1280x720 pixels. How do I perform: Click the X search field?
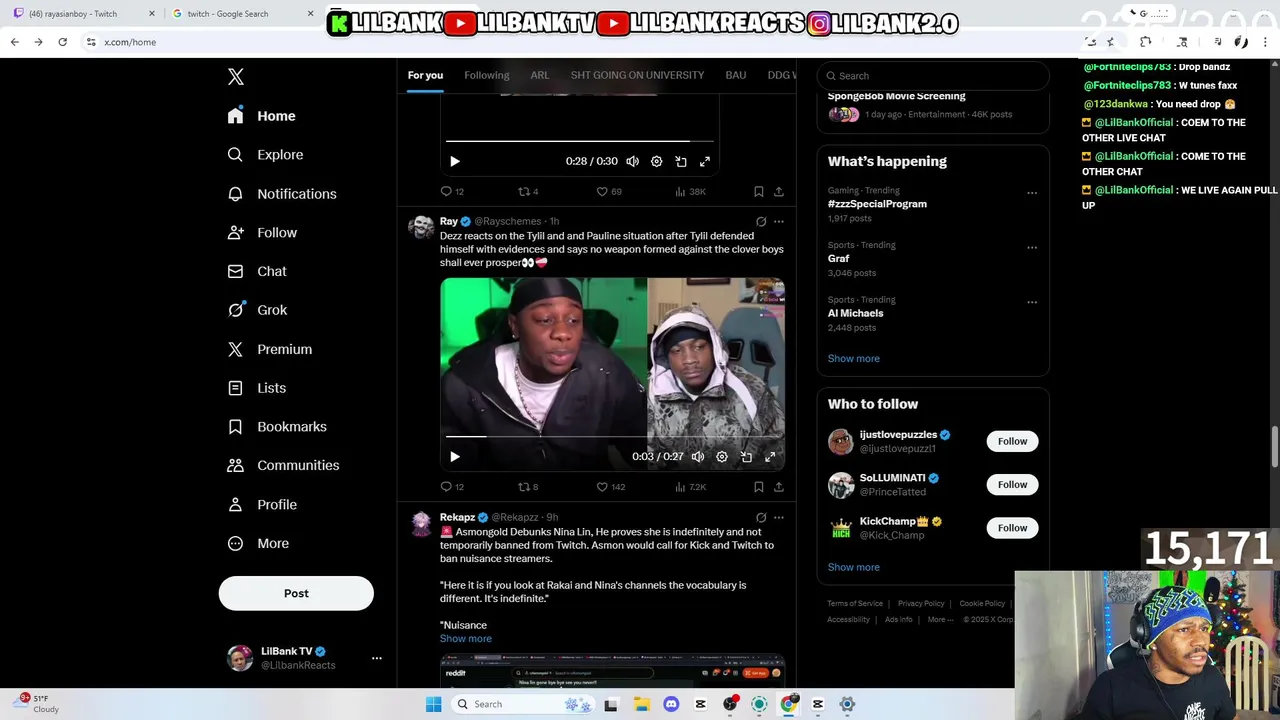933,76
